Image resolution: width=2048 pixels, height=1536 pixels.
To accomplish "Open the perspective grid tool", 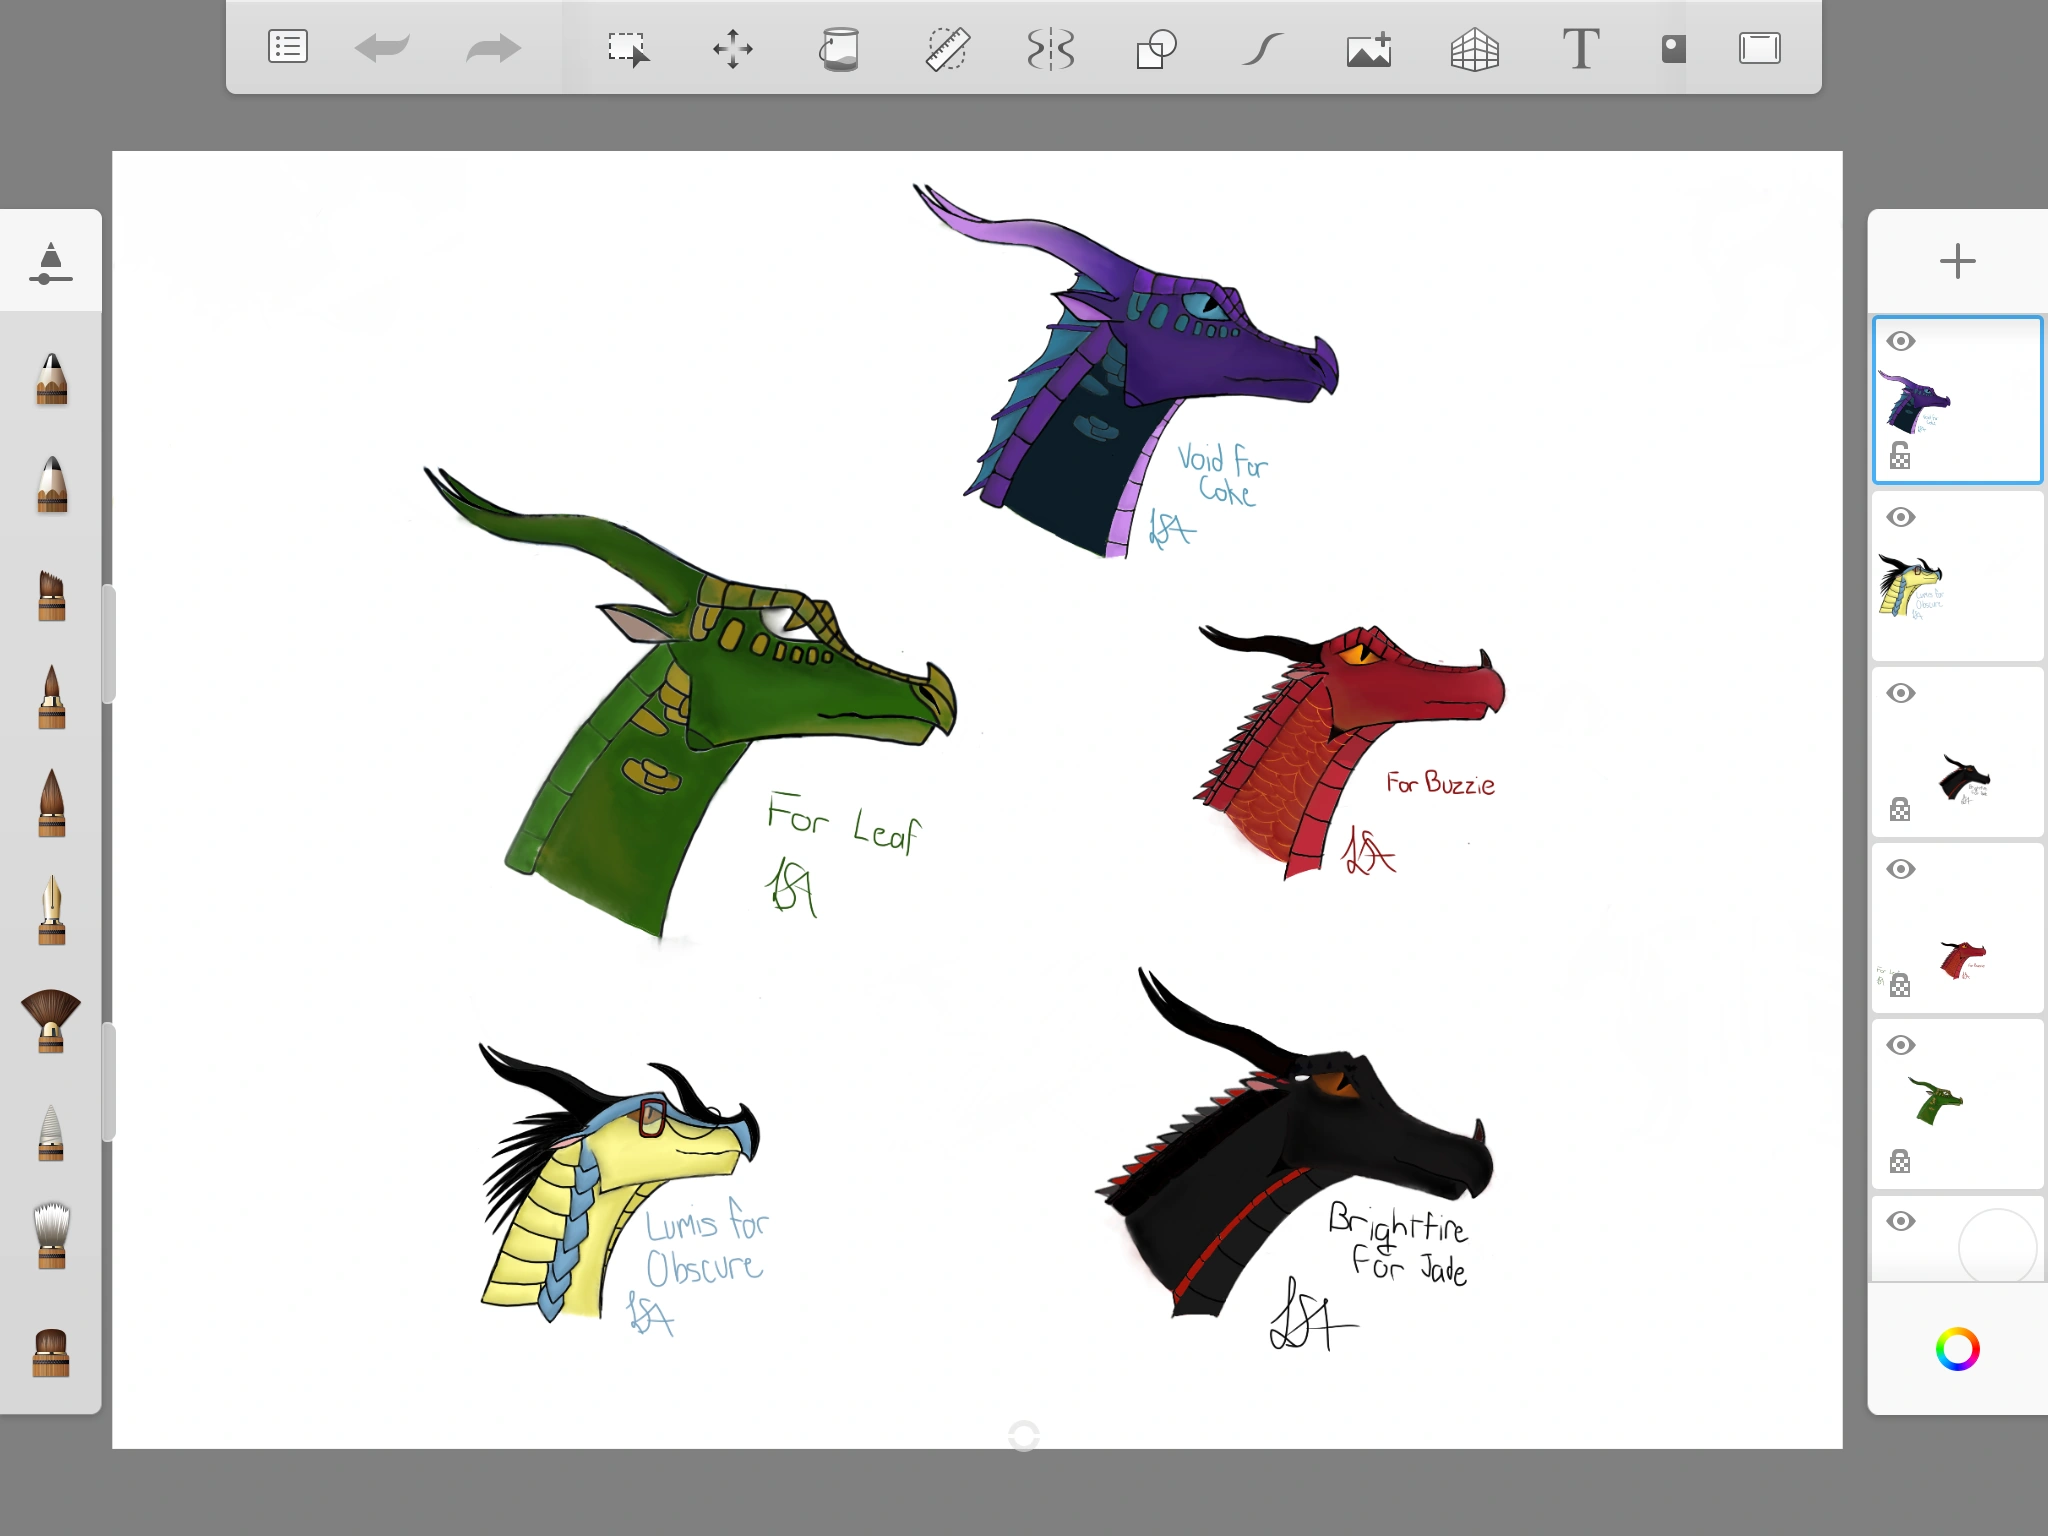I will pos(1474,48).
